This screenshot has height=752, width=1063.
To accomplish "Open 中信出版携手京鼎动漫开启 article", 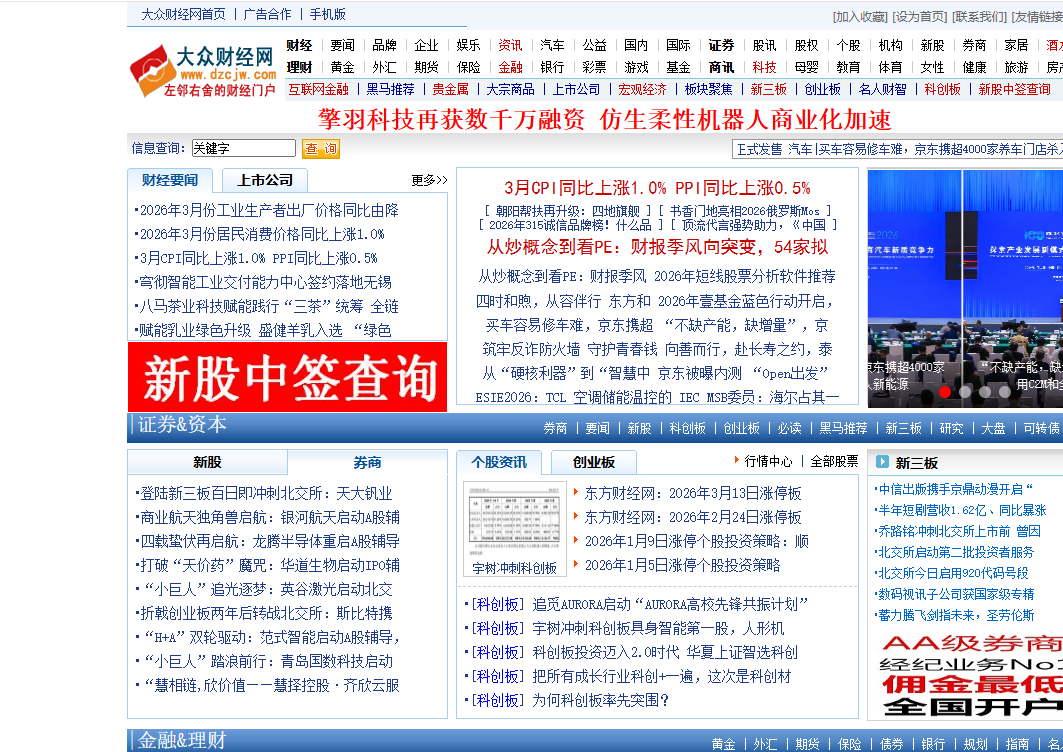I will coord(955,489).
